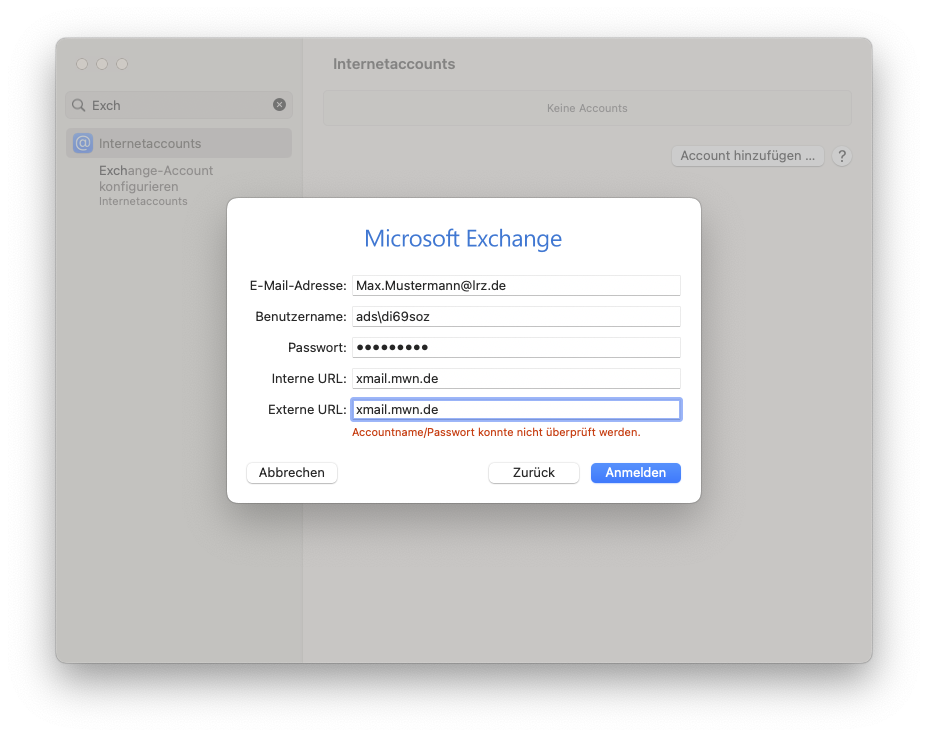928x737 pixels.
Task: Click the Interne URL field
Action: coord(516,379)
